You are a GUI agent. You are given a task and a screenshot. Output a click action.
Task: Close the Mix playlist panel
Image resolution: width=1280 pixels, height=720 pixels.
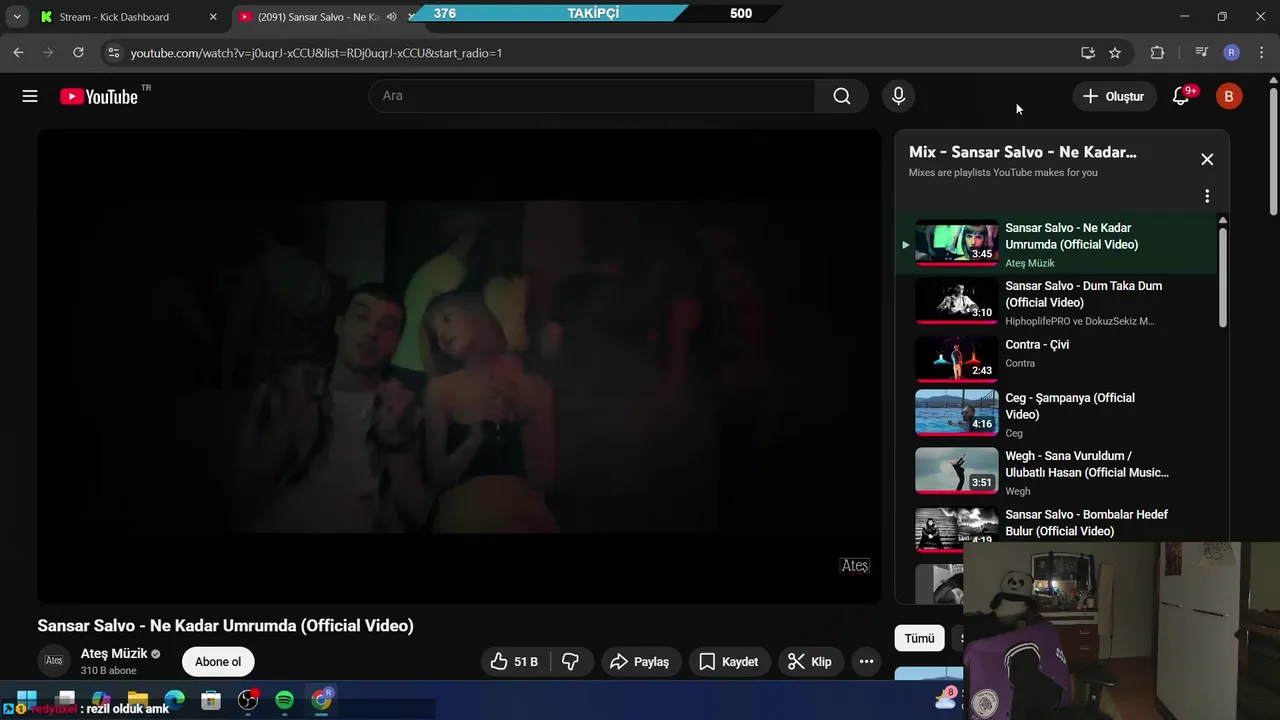pyautogui.click(x=1207, y=159)
